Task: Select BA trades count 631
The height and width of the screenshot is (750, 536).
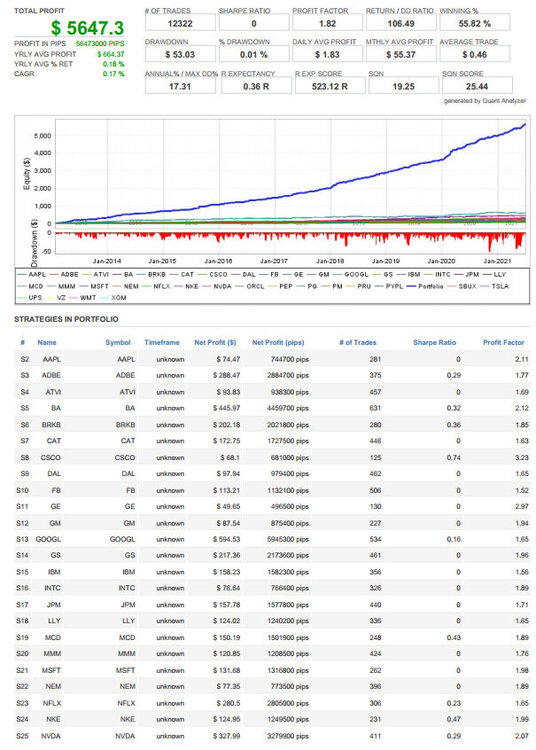Action: click(x=375, y=408)
